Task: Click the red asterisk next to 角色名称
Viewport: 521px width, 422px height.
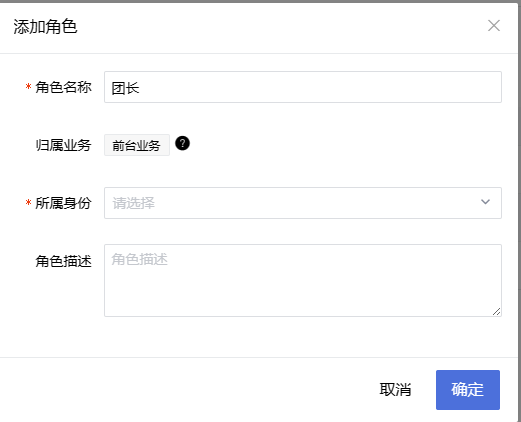Action: 28,87
